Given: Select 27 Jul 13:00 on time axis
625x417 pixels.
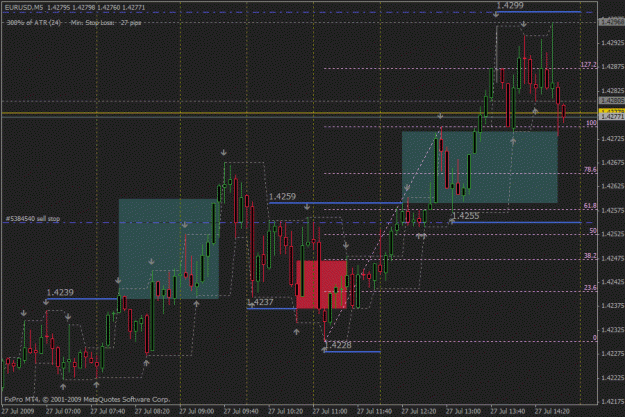Looking at the screenshot, I should click(463, 411).
